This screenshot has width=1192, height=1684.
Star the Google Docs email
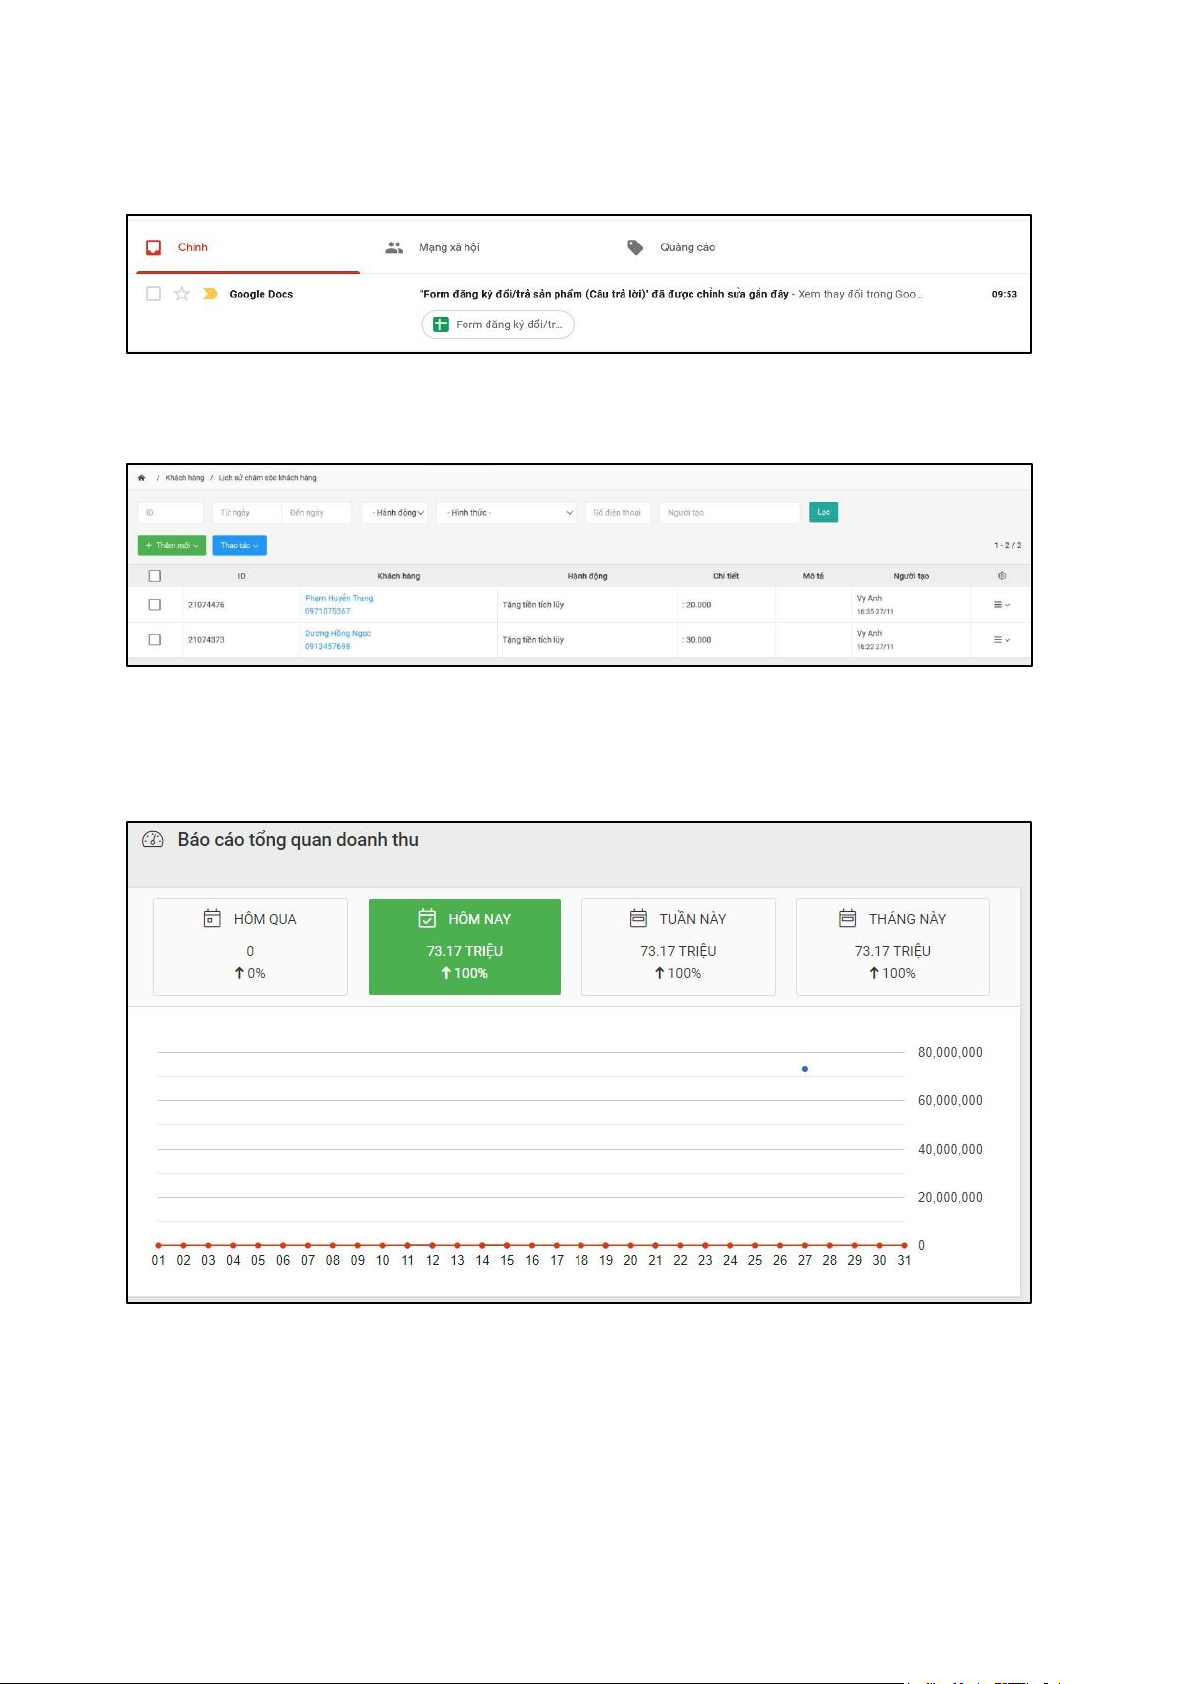pyautogui.click(x=182, y=294)
